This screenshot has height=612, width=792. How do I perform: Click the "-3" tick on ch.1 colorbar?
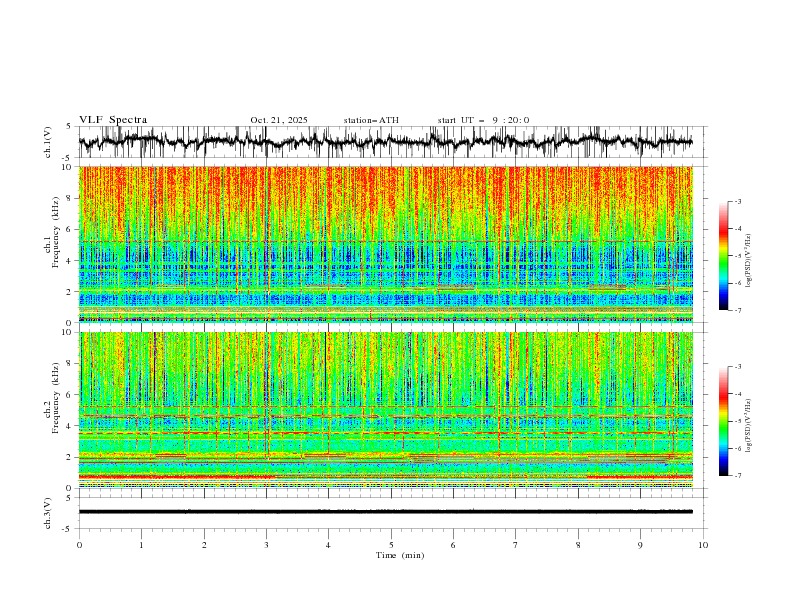pyautogui.click(x=737, y=201)
